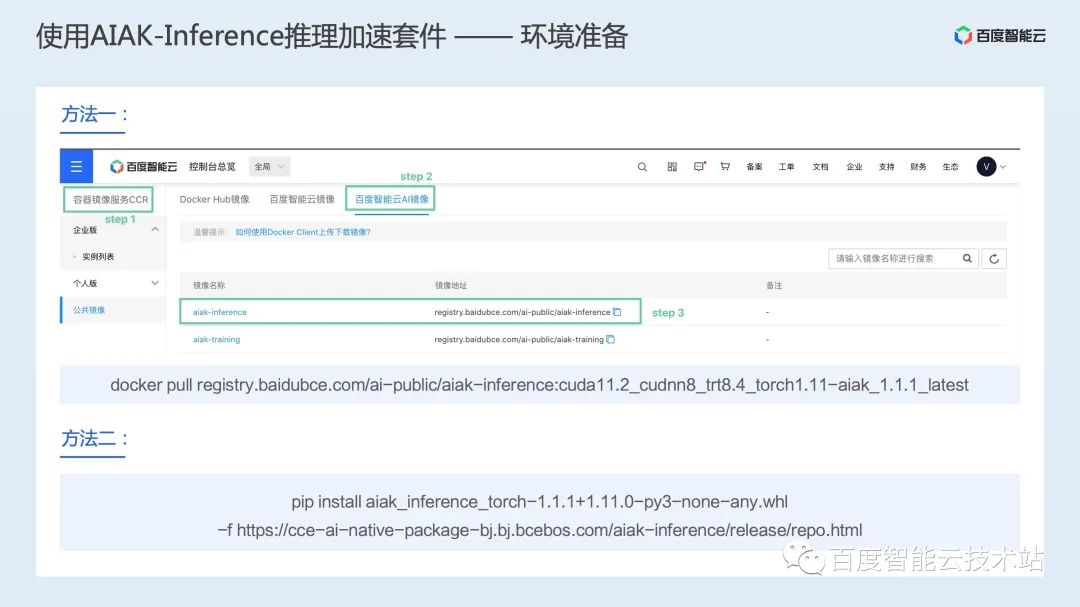Click the -f https://cce-ai-native-package repo URL line
Image resolution: width=1080 pixels, height=607 pixels.
(539, 530)
